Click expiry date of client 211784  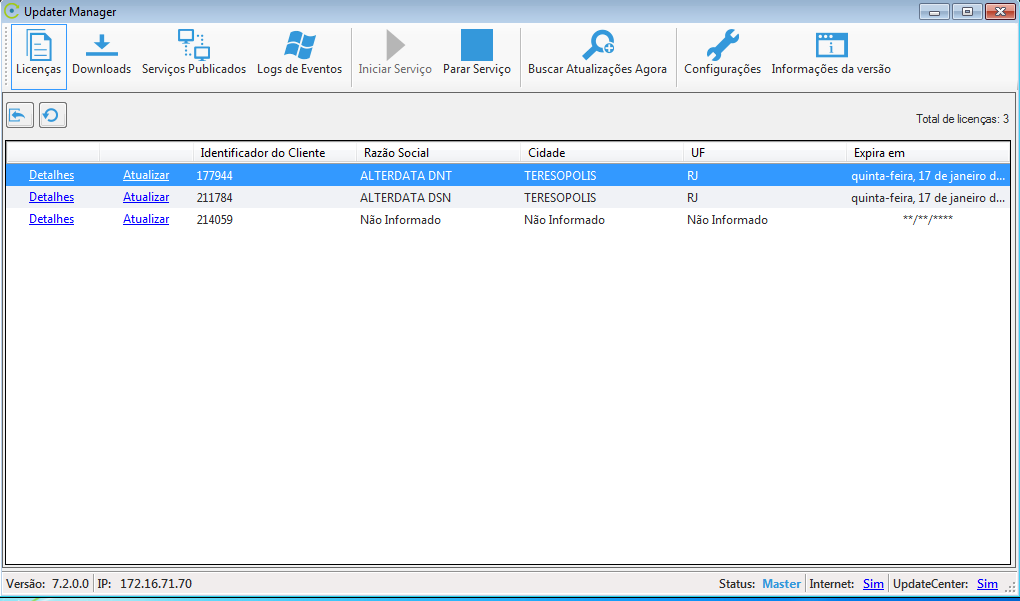(x=929, y=198)
